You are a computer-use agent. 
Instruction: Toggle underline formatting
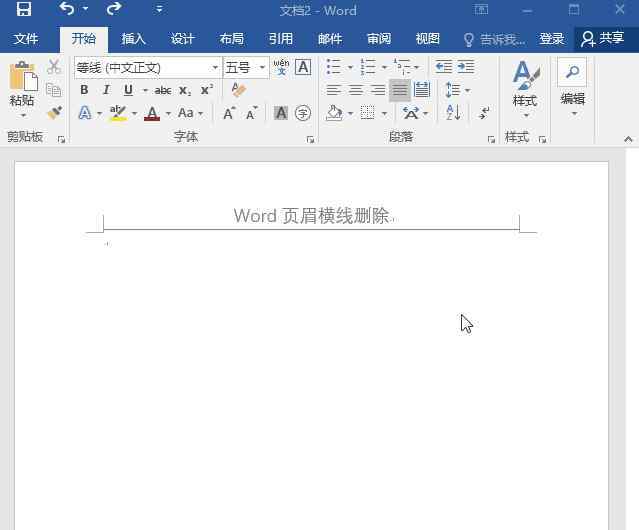128,90
